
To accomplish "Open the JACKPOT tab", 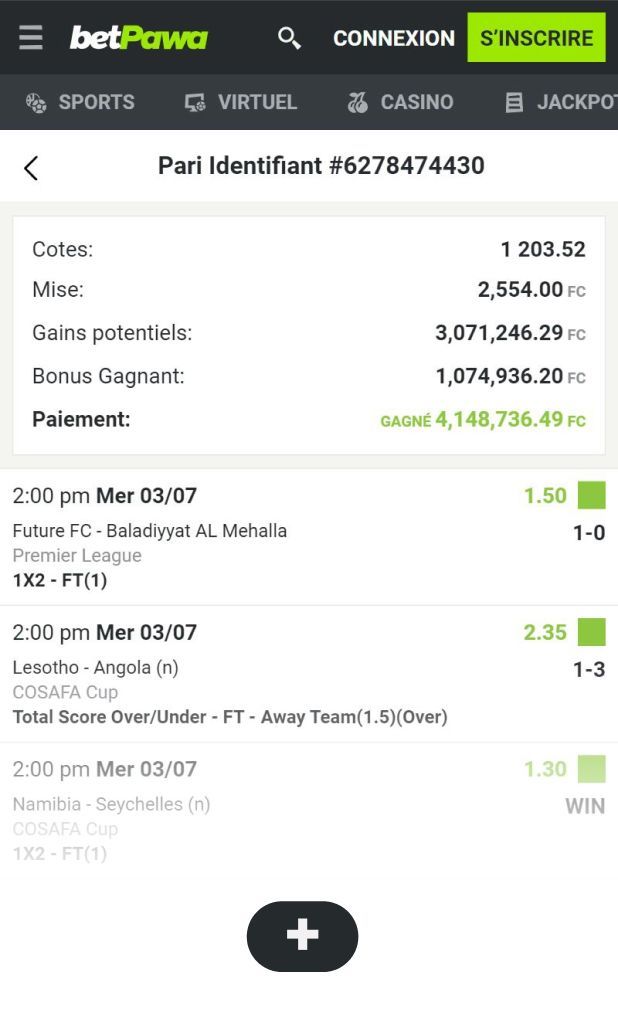I will (575, 102).
